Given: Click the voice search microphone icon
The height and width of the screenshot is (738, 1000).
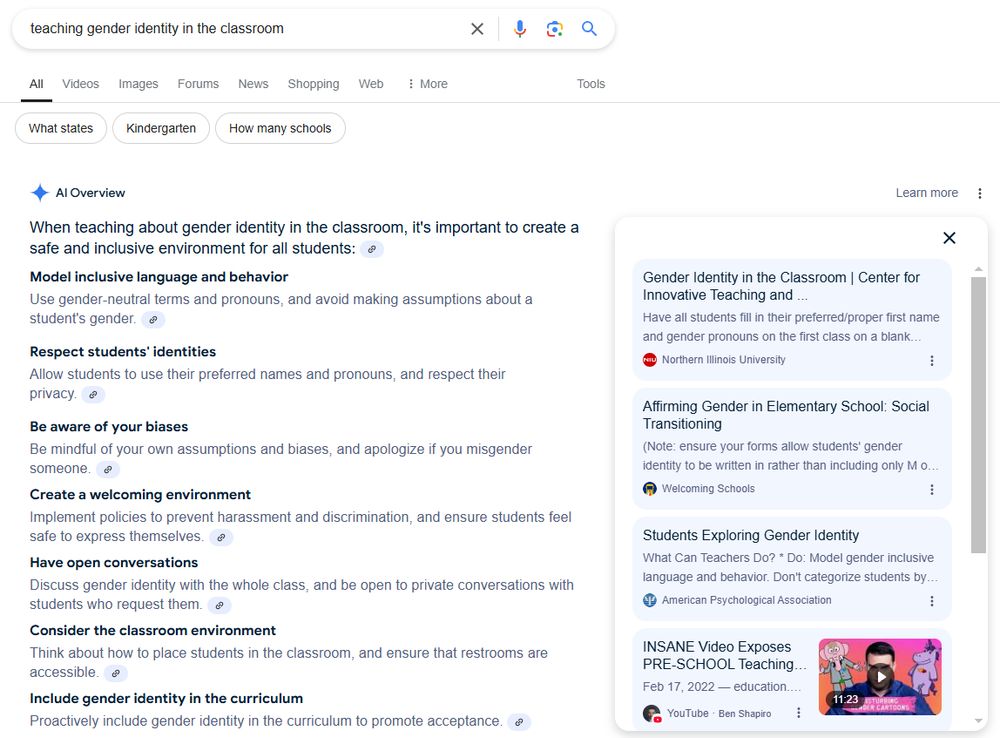Looking at the screenshot, I should coord(519,28).
